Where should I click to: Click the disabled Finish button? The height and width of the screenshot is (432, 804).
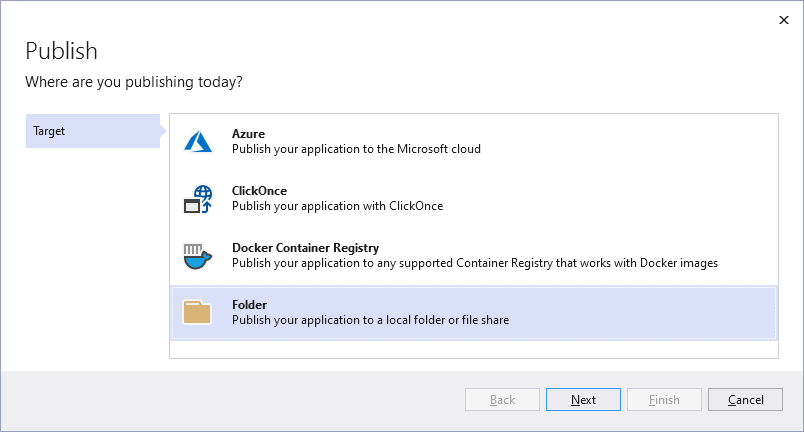[x=664, y=400]
